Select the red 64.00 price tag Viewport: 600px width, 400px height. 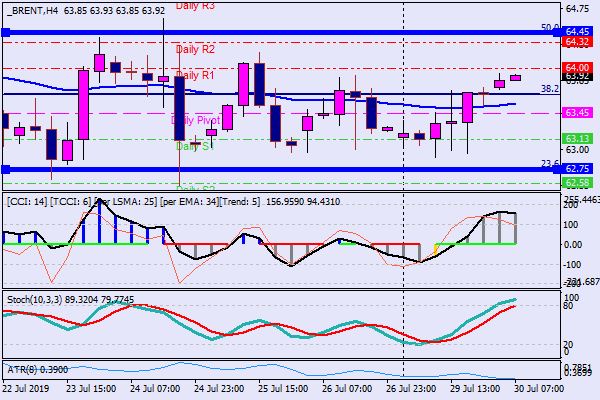click(x=577, y=67)
